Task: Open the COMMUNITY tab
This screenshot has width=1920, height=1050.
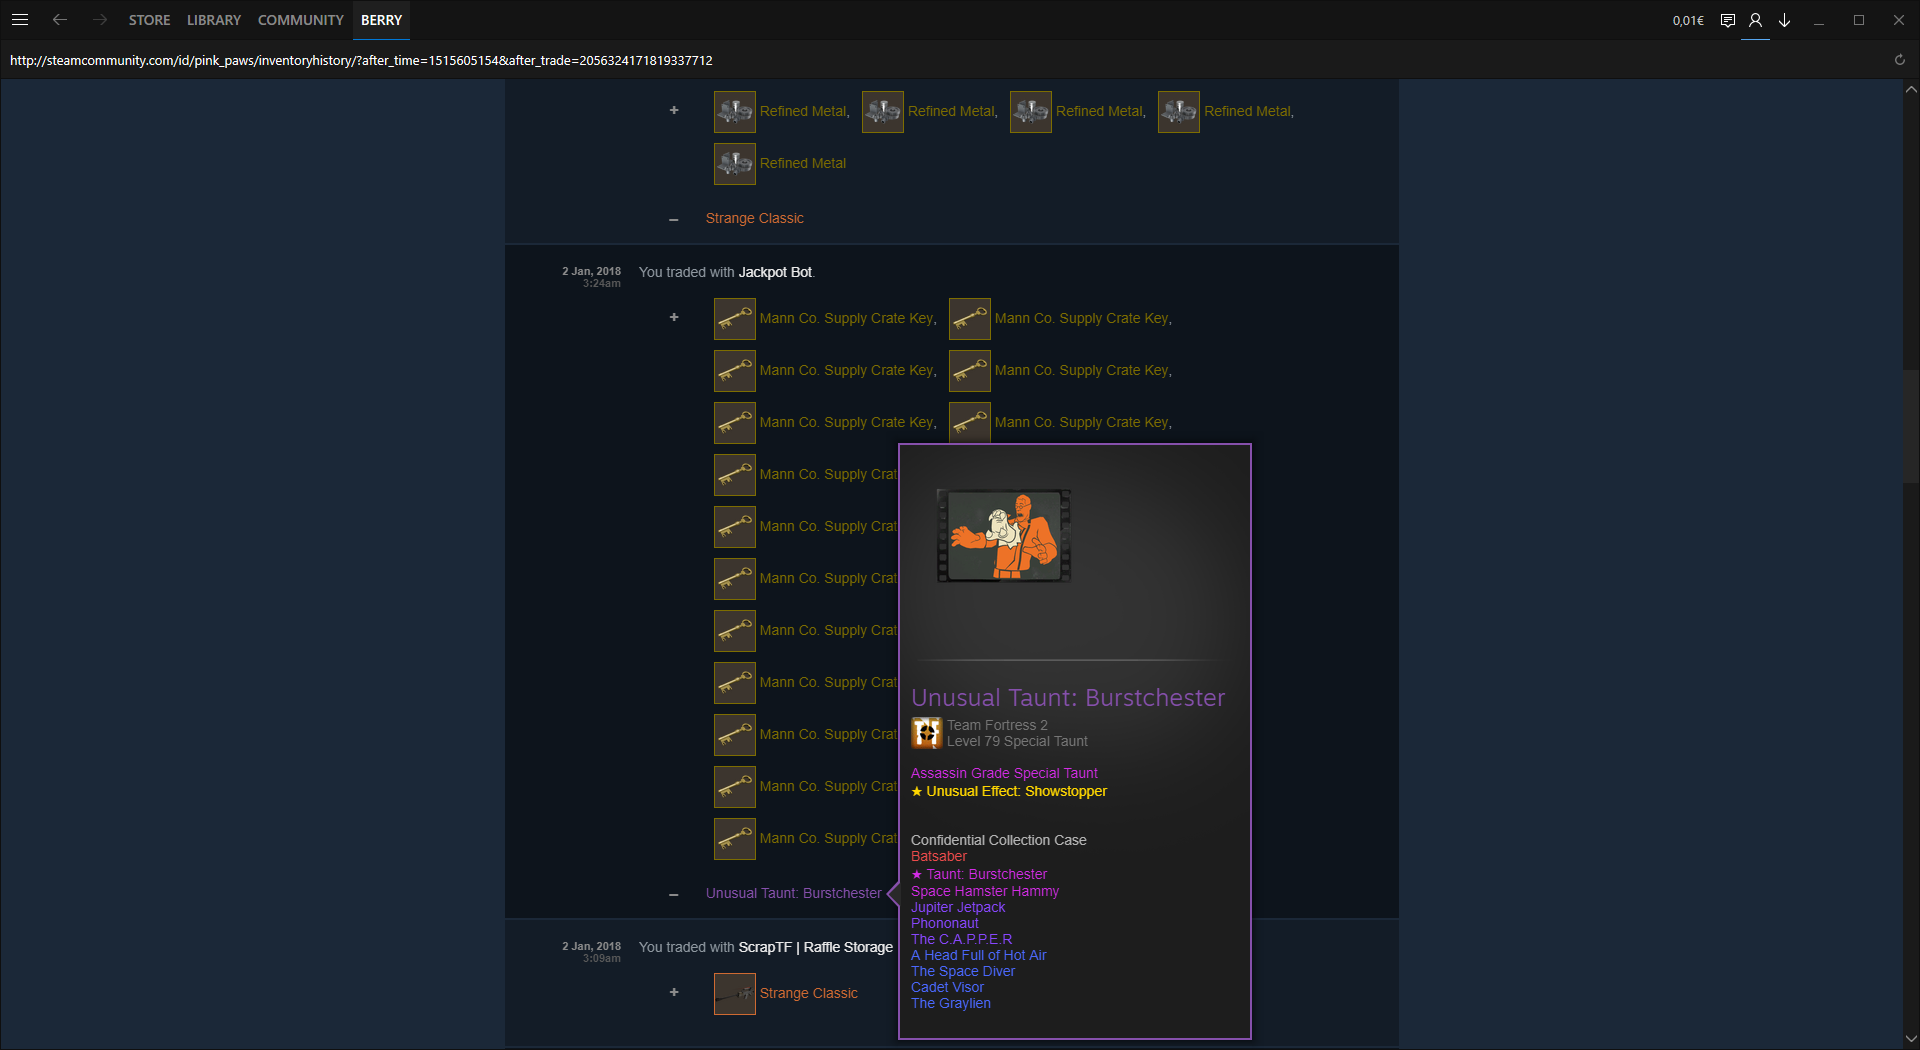Action: 300,20
